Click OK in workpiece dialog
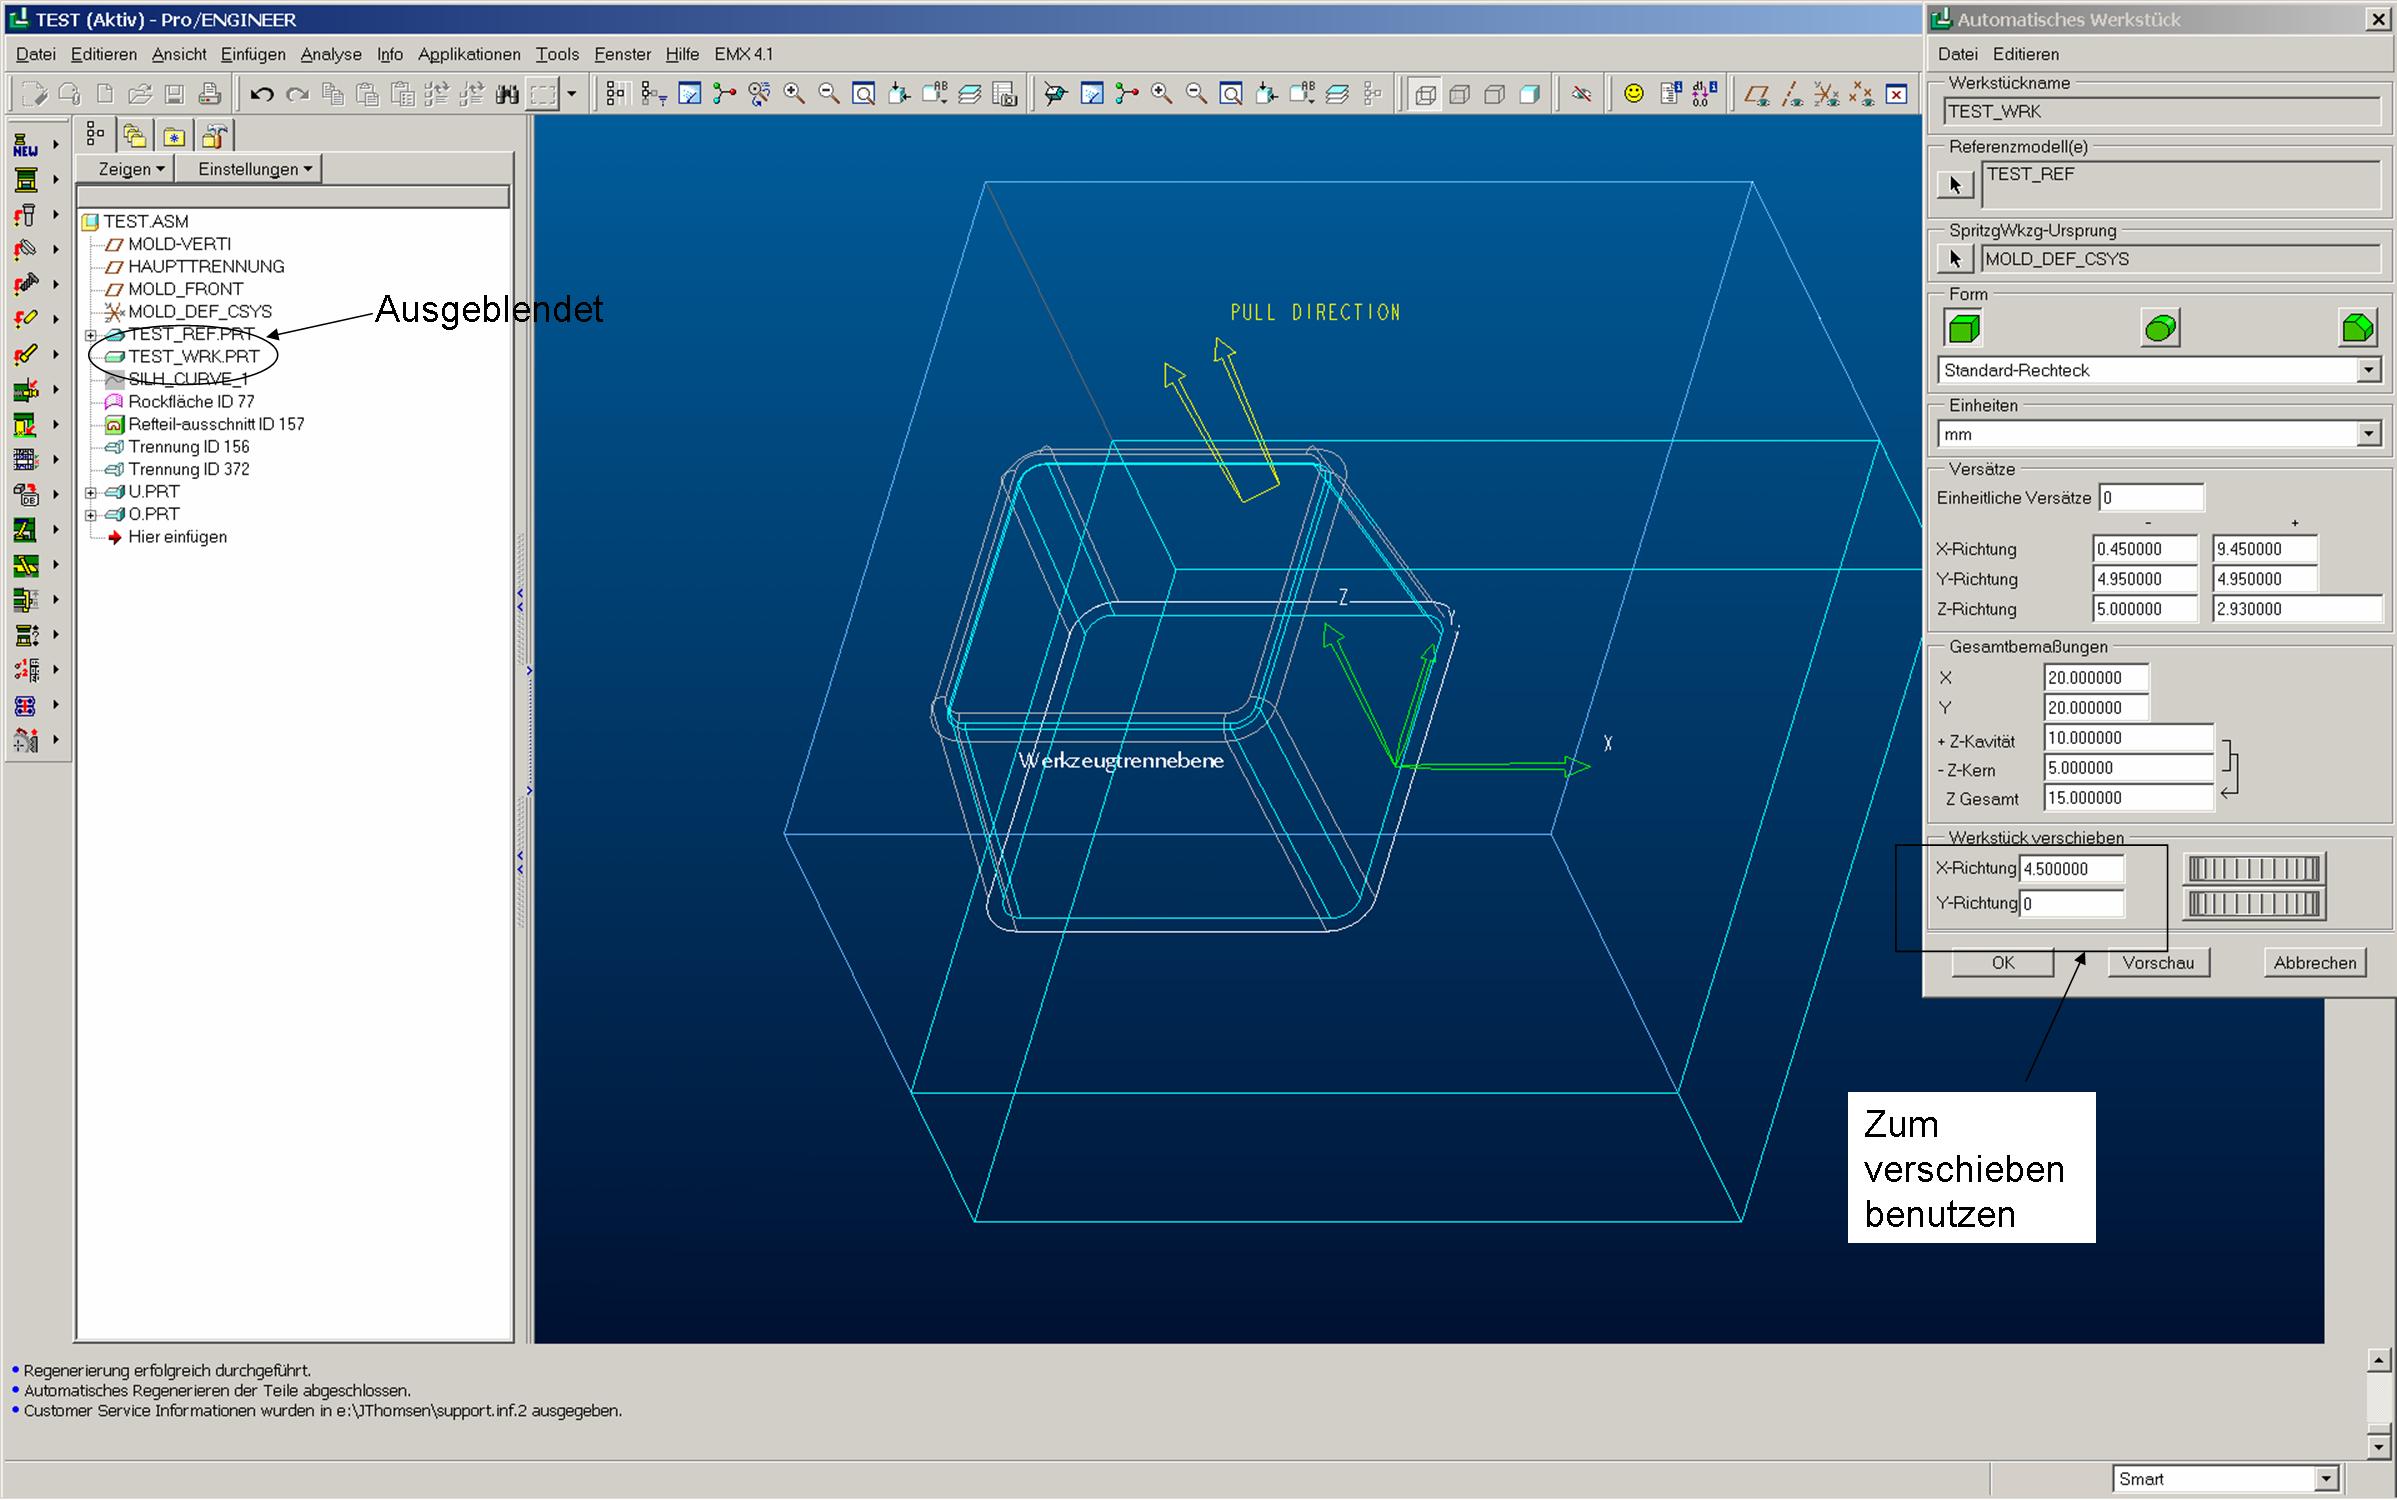Screen dimensions: 2397x1500 [2003, 962]
